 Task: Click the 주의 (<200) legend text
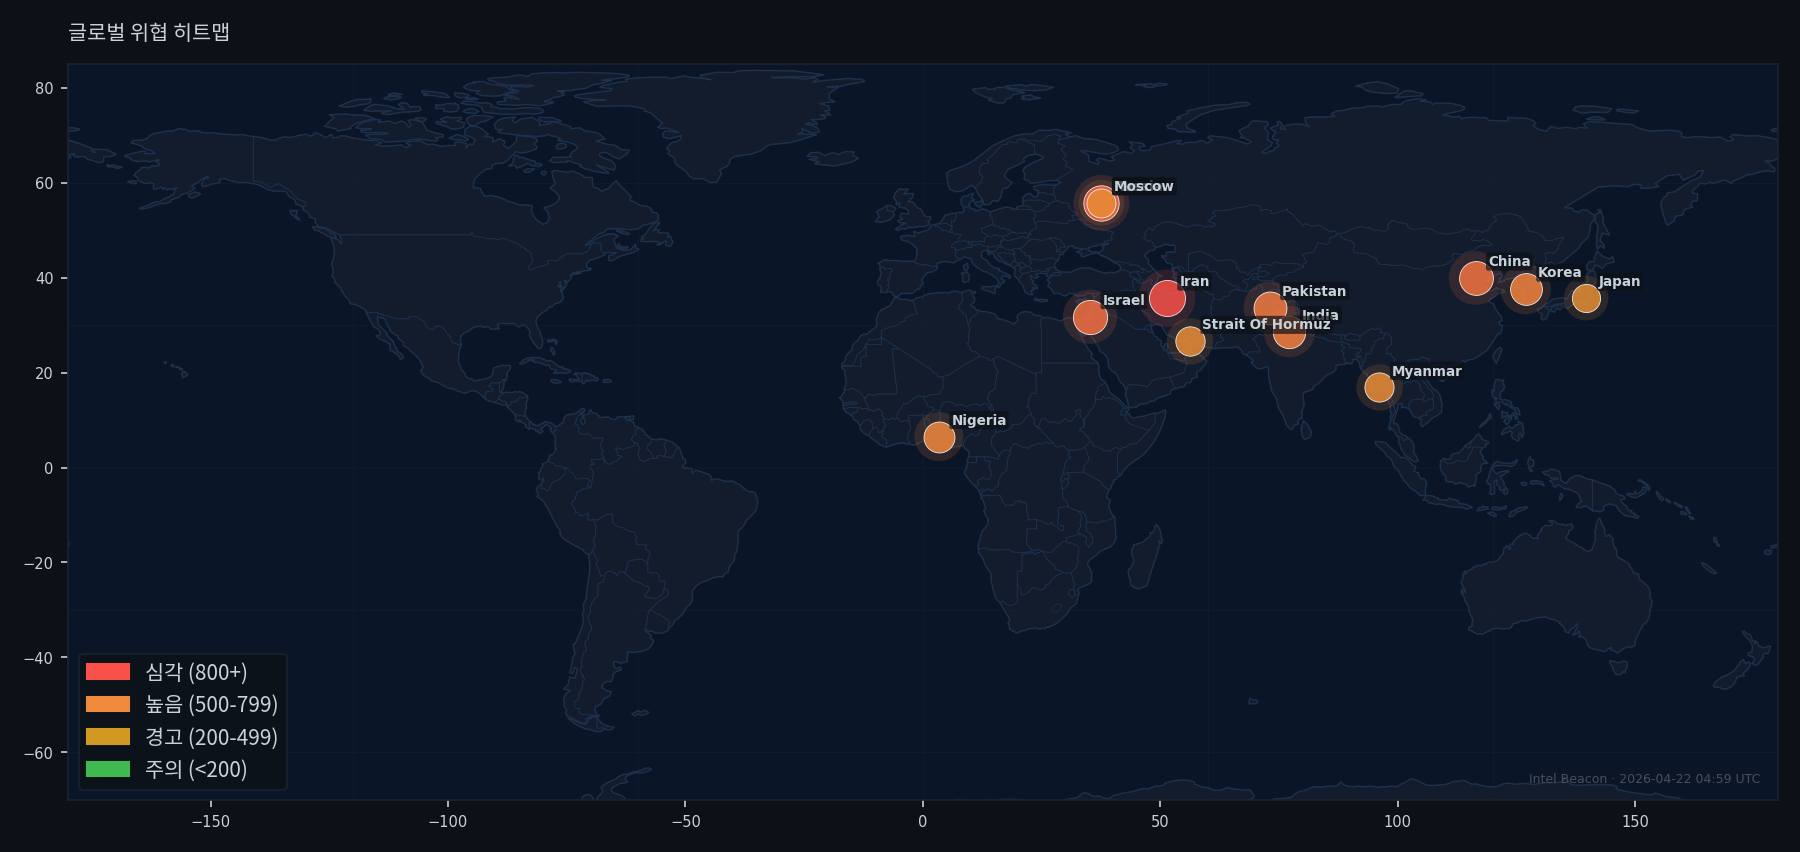tap(196, 769)
